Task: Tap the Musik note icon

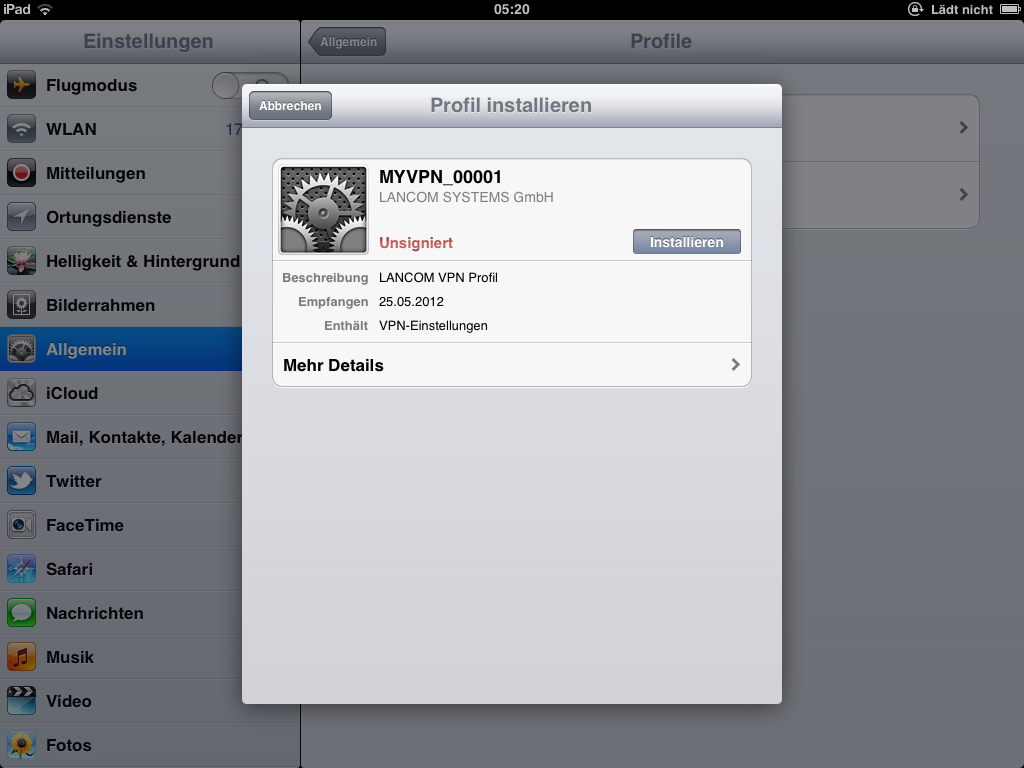Action: tap(22, 657)
